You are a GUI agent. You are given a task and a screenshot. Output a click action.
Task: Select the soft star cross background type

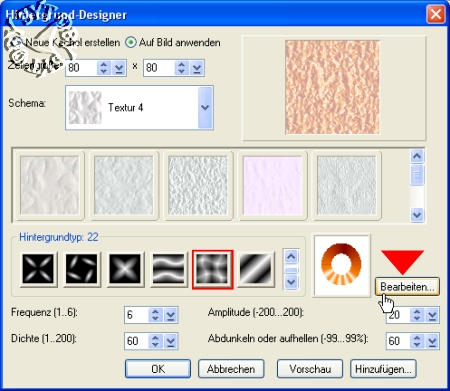click(x=125, y=269)
